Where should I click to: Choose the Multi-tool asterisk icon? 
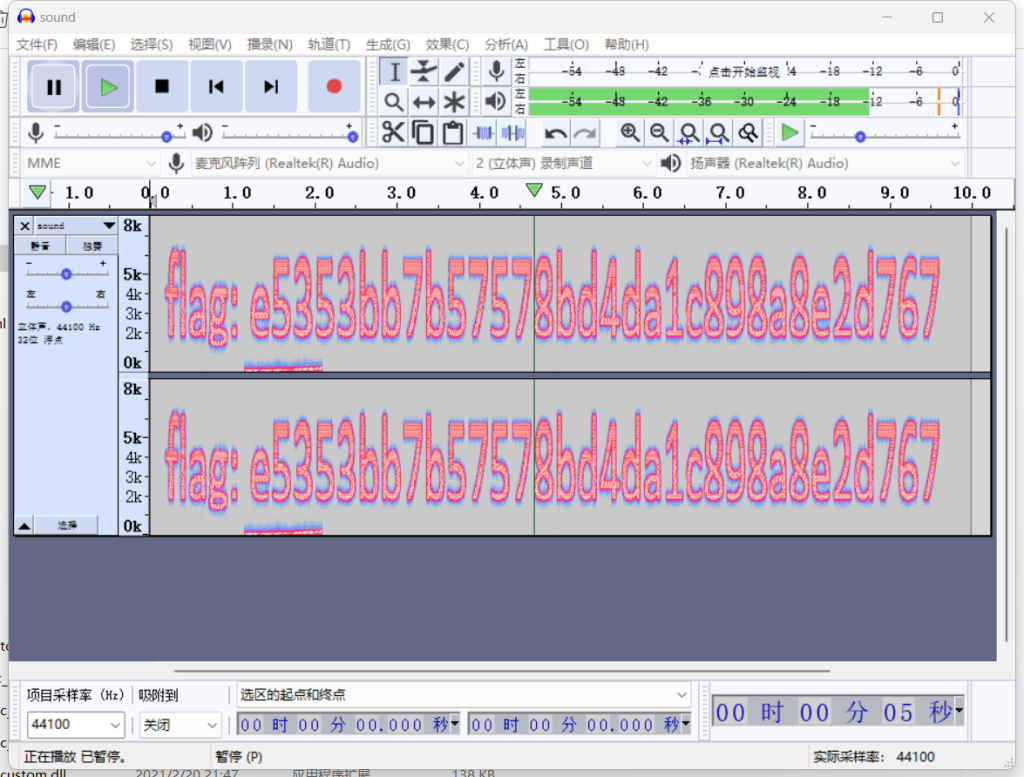click(x=454, y=102)
